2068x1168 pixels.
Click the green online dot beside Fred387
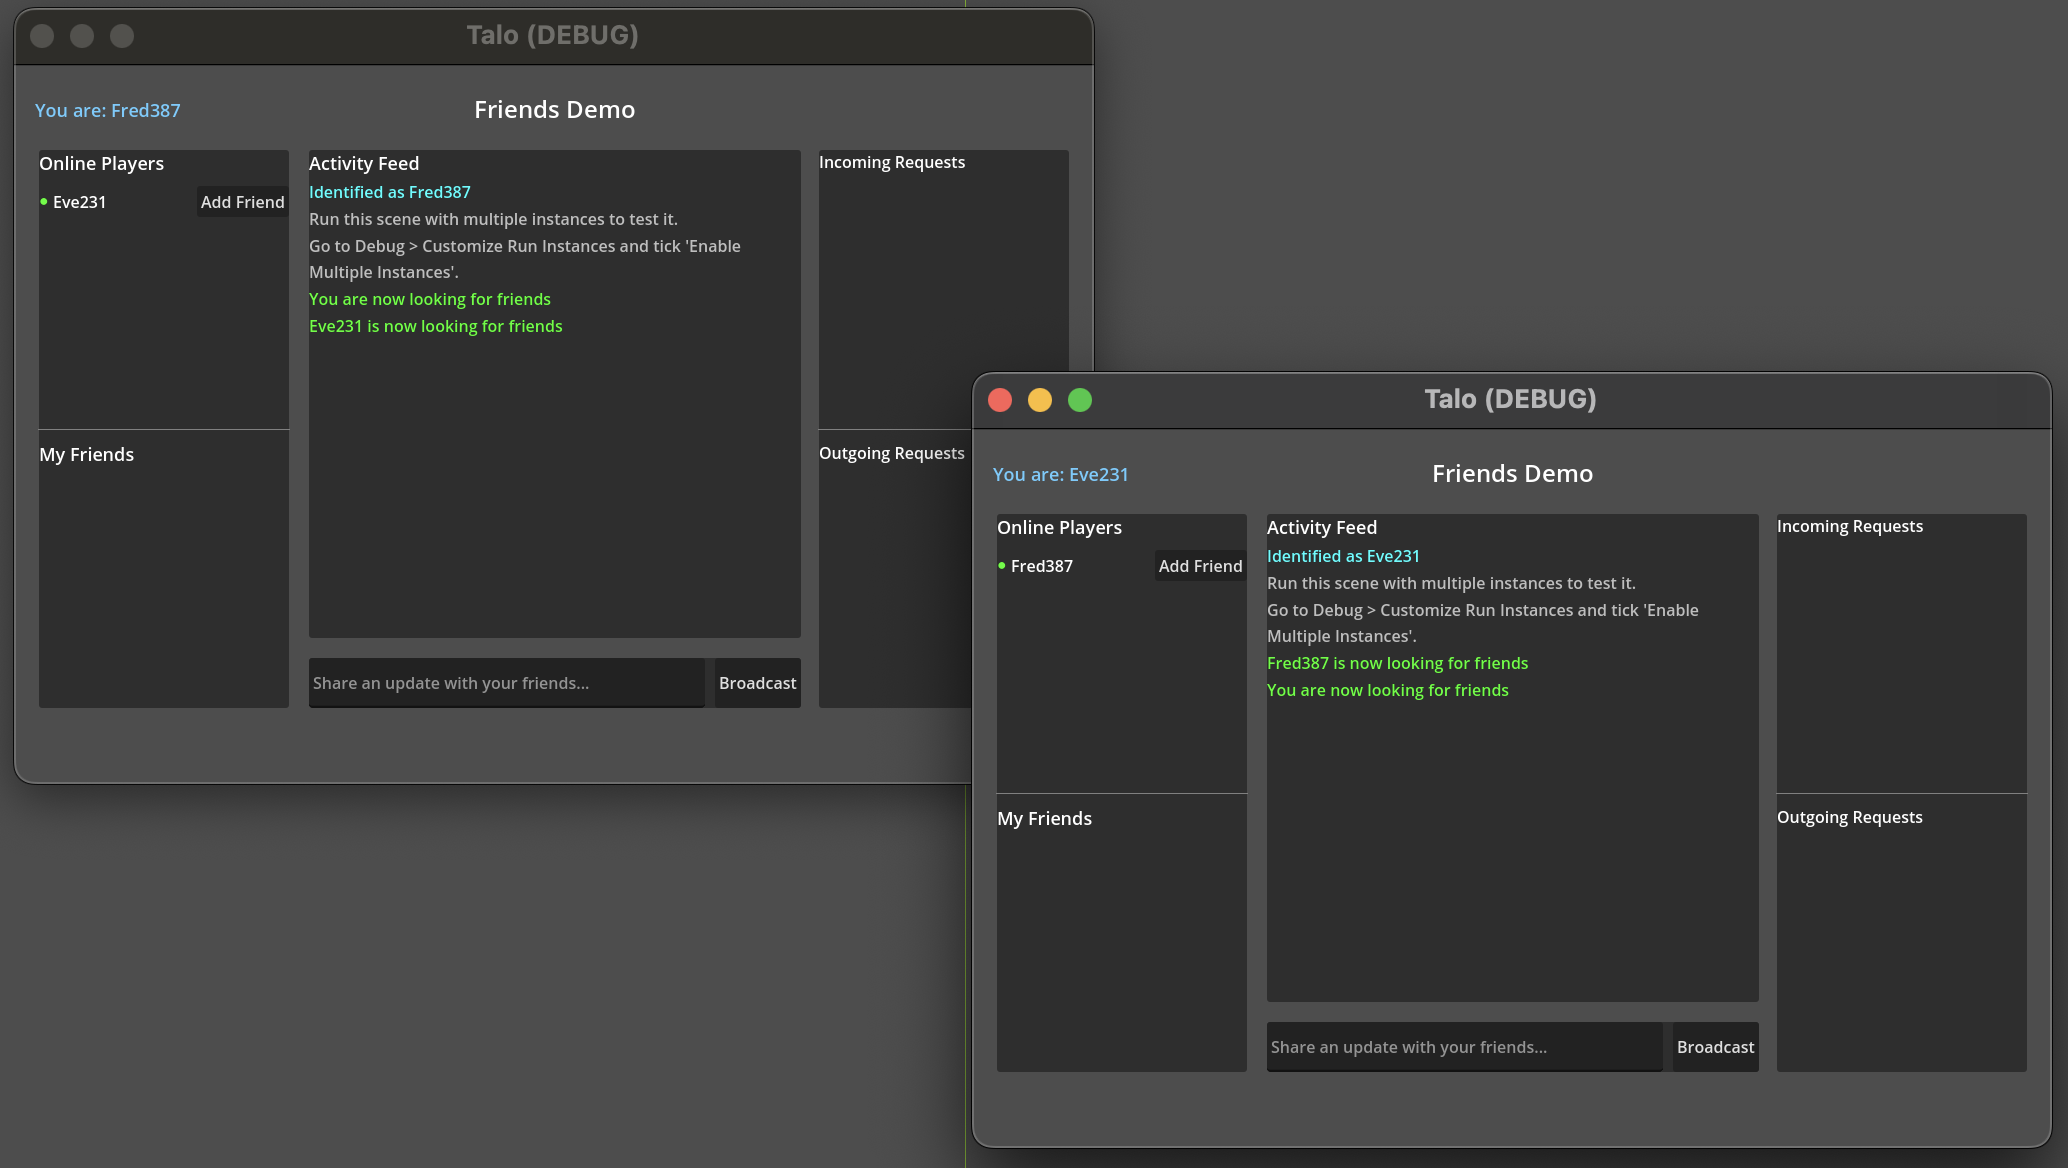(1002, 566)
